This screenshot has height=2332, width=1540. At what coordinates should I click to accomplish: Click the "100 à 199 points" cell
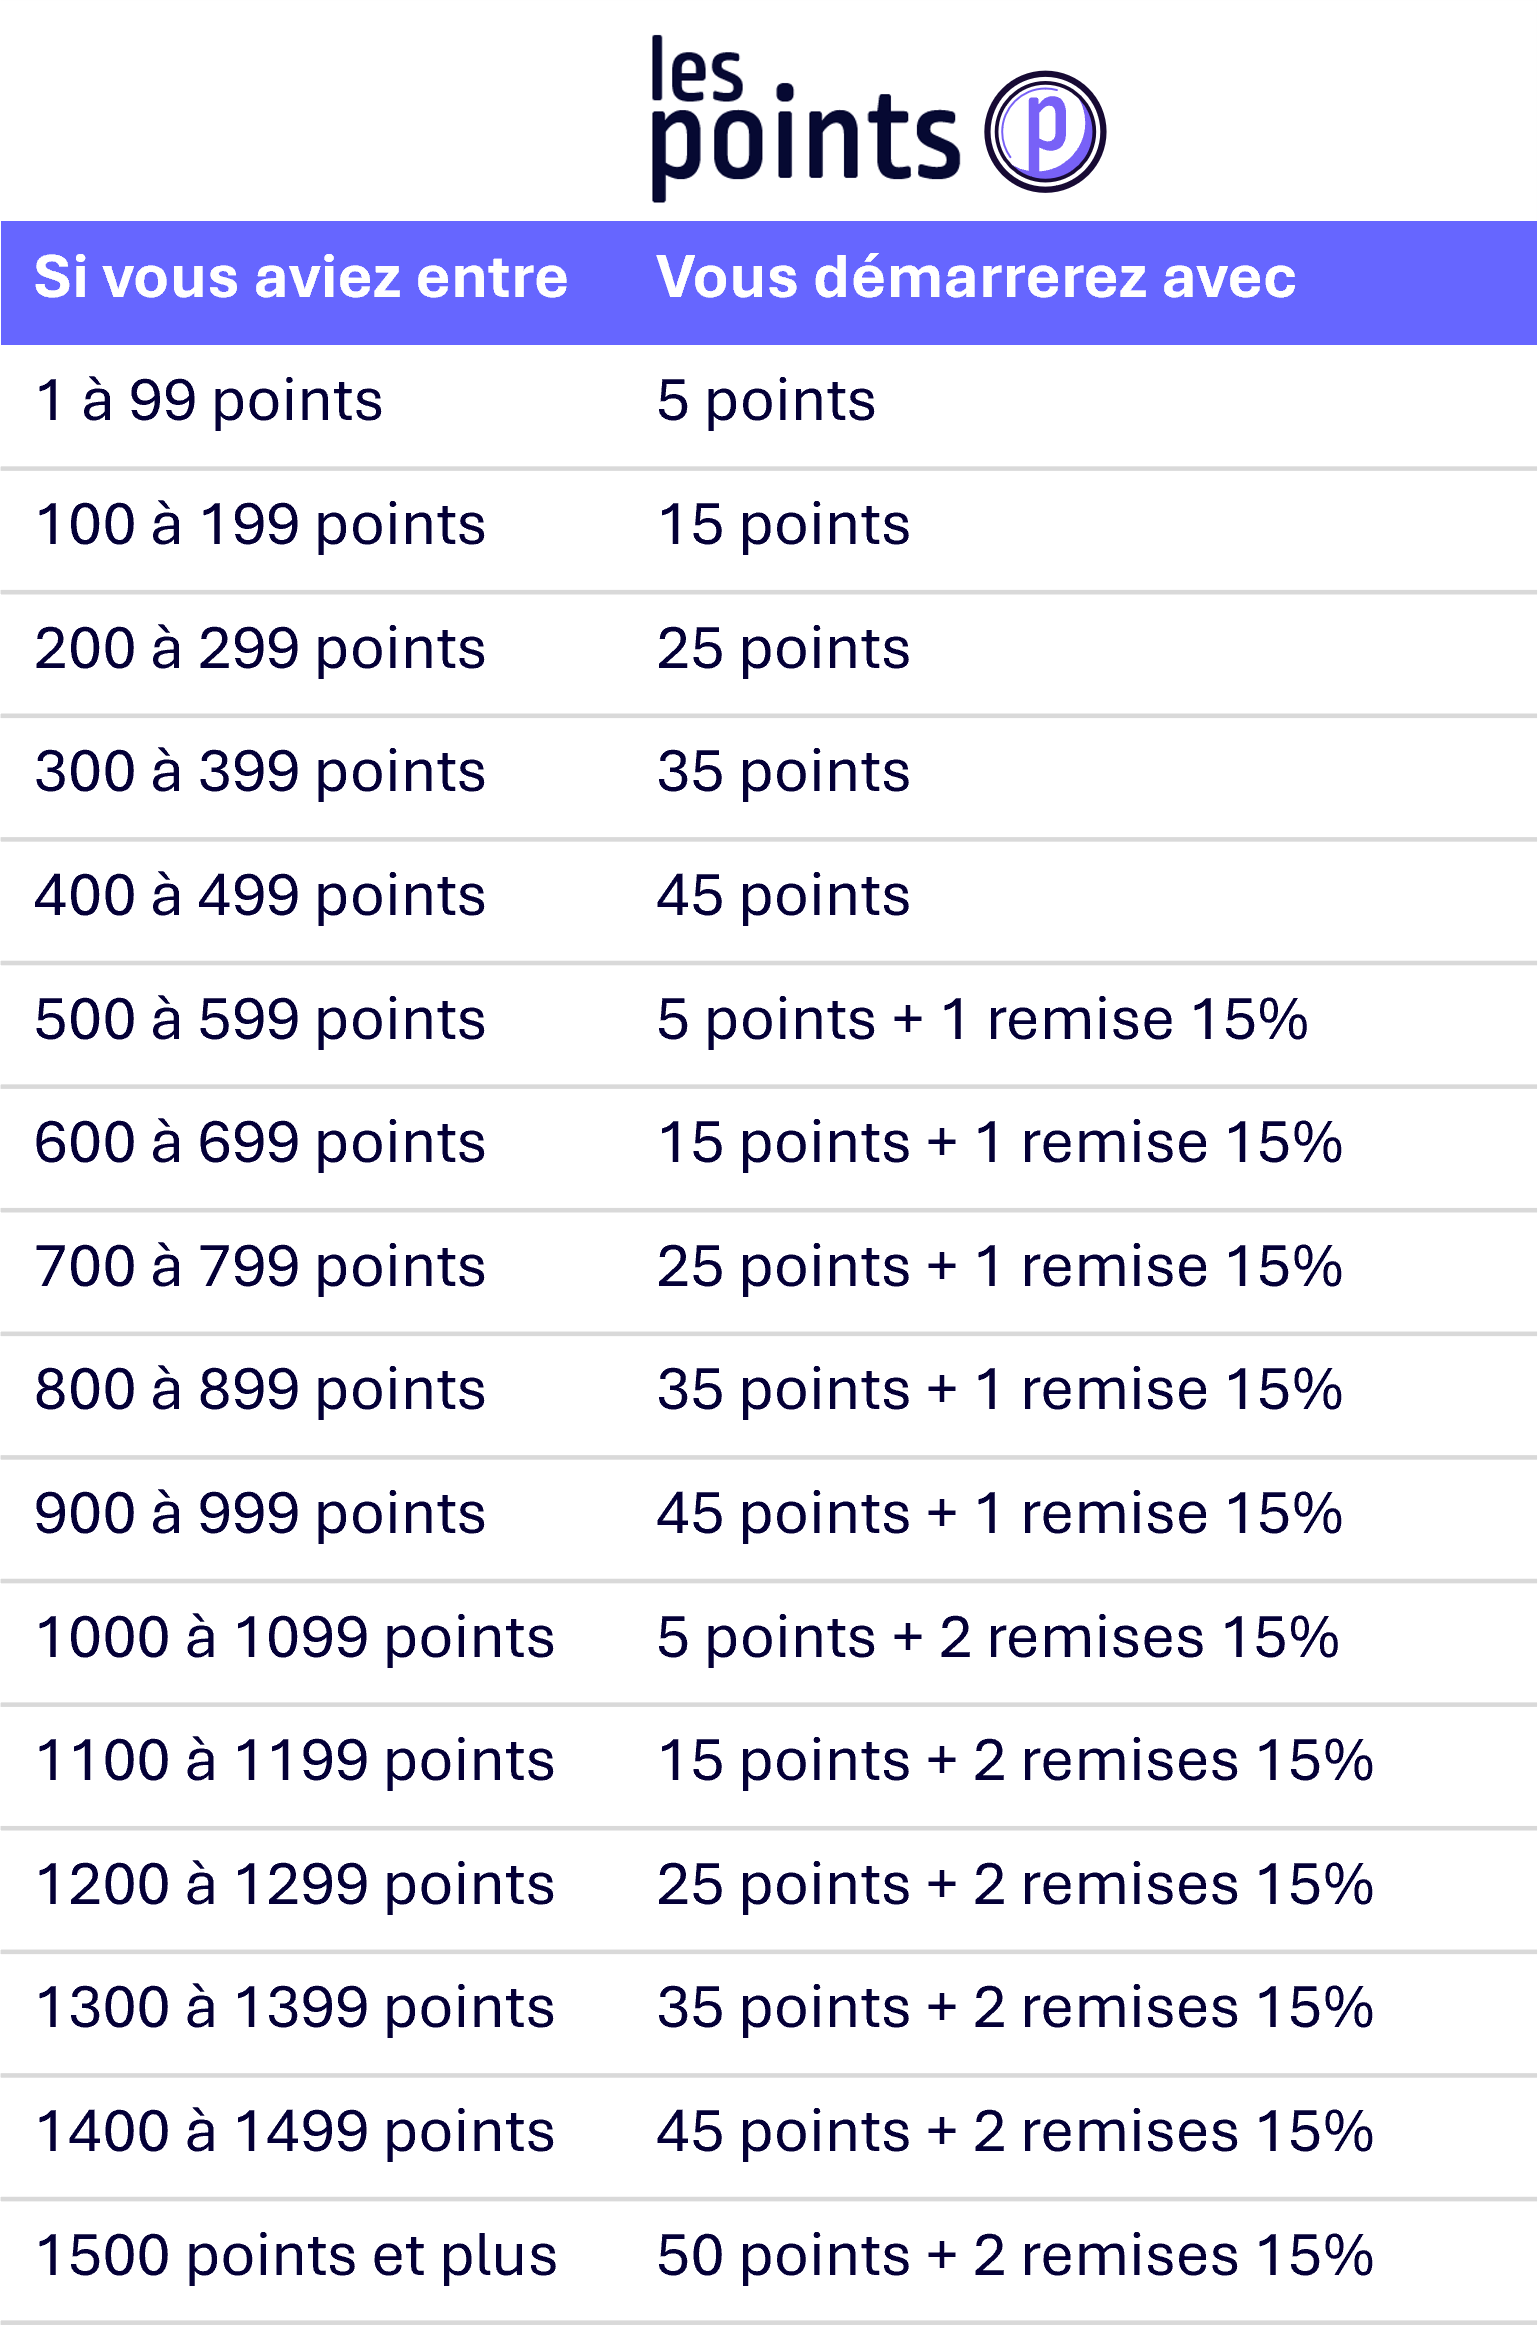tap(260, 526)
